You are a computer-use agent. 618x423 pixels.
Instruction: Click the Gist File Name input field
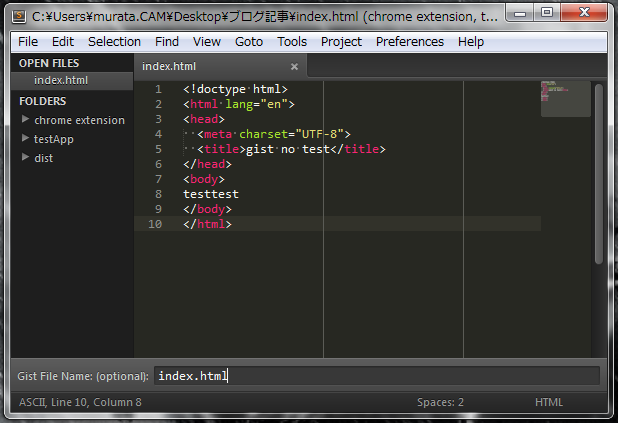pyautogui.click(x=377, y=376)
